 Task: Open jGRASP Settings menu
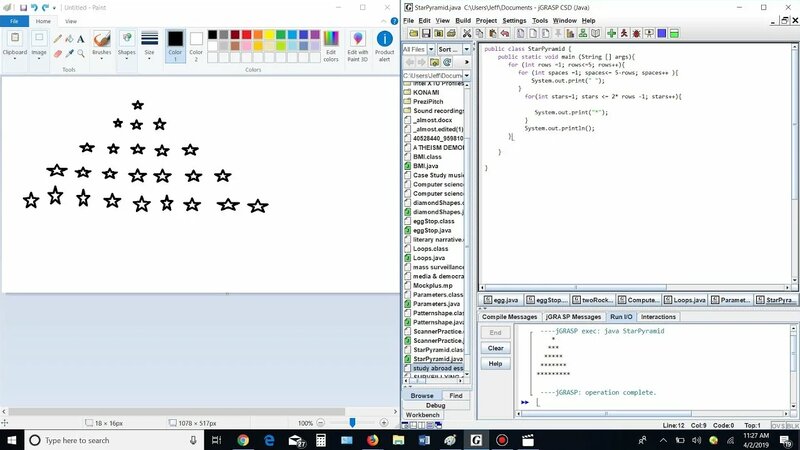[514, 20]
